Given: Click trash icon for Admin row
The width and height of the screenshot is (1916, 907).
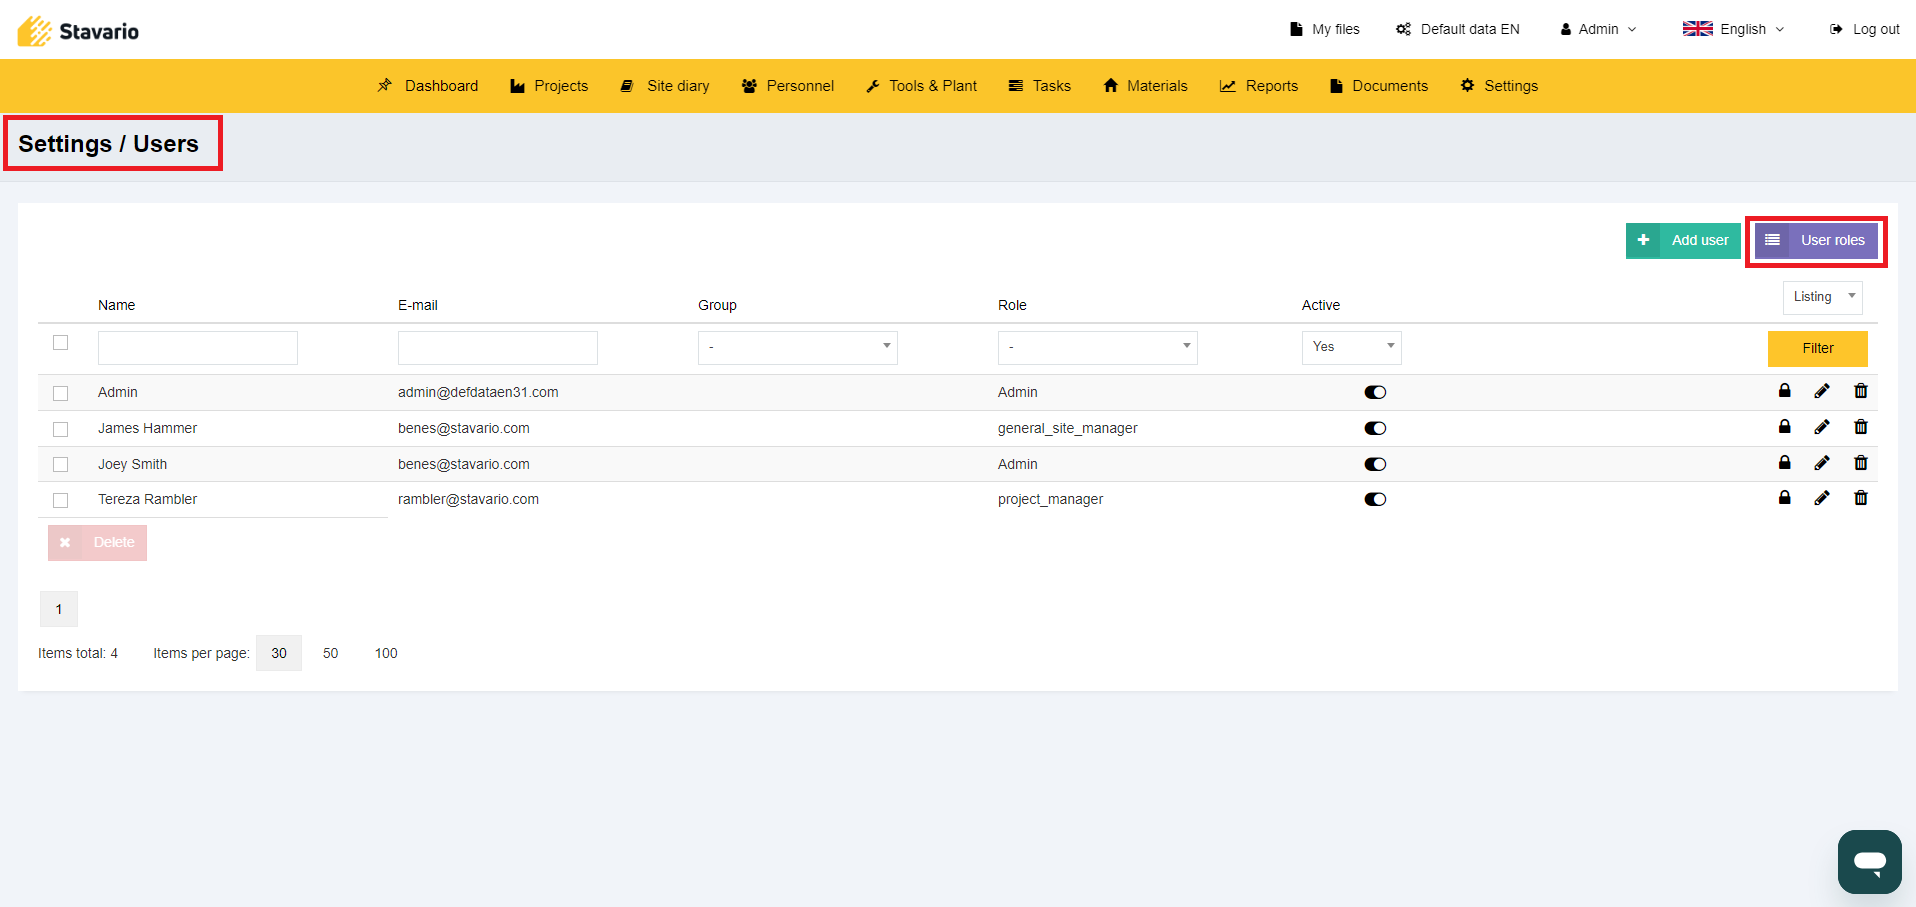Looking at the screenshot, I should click(x=1860, y=391).
